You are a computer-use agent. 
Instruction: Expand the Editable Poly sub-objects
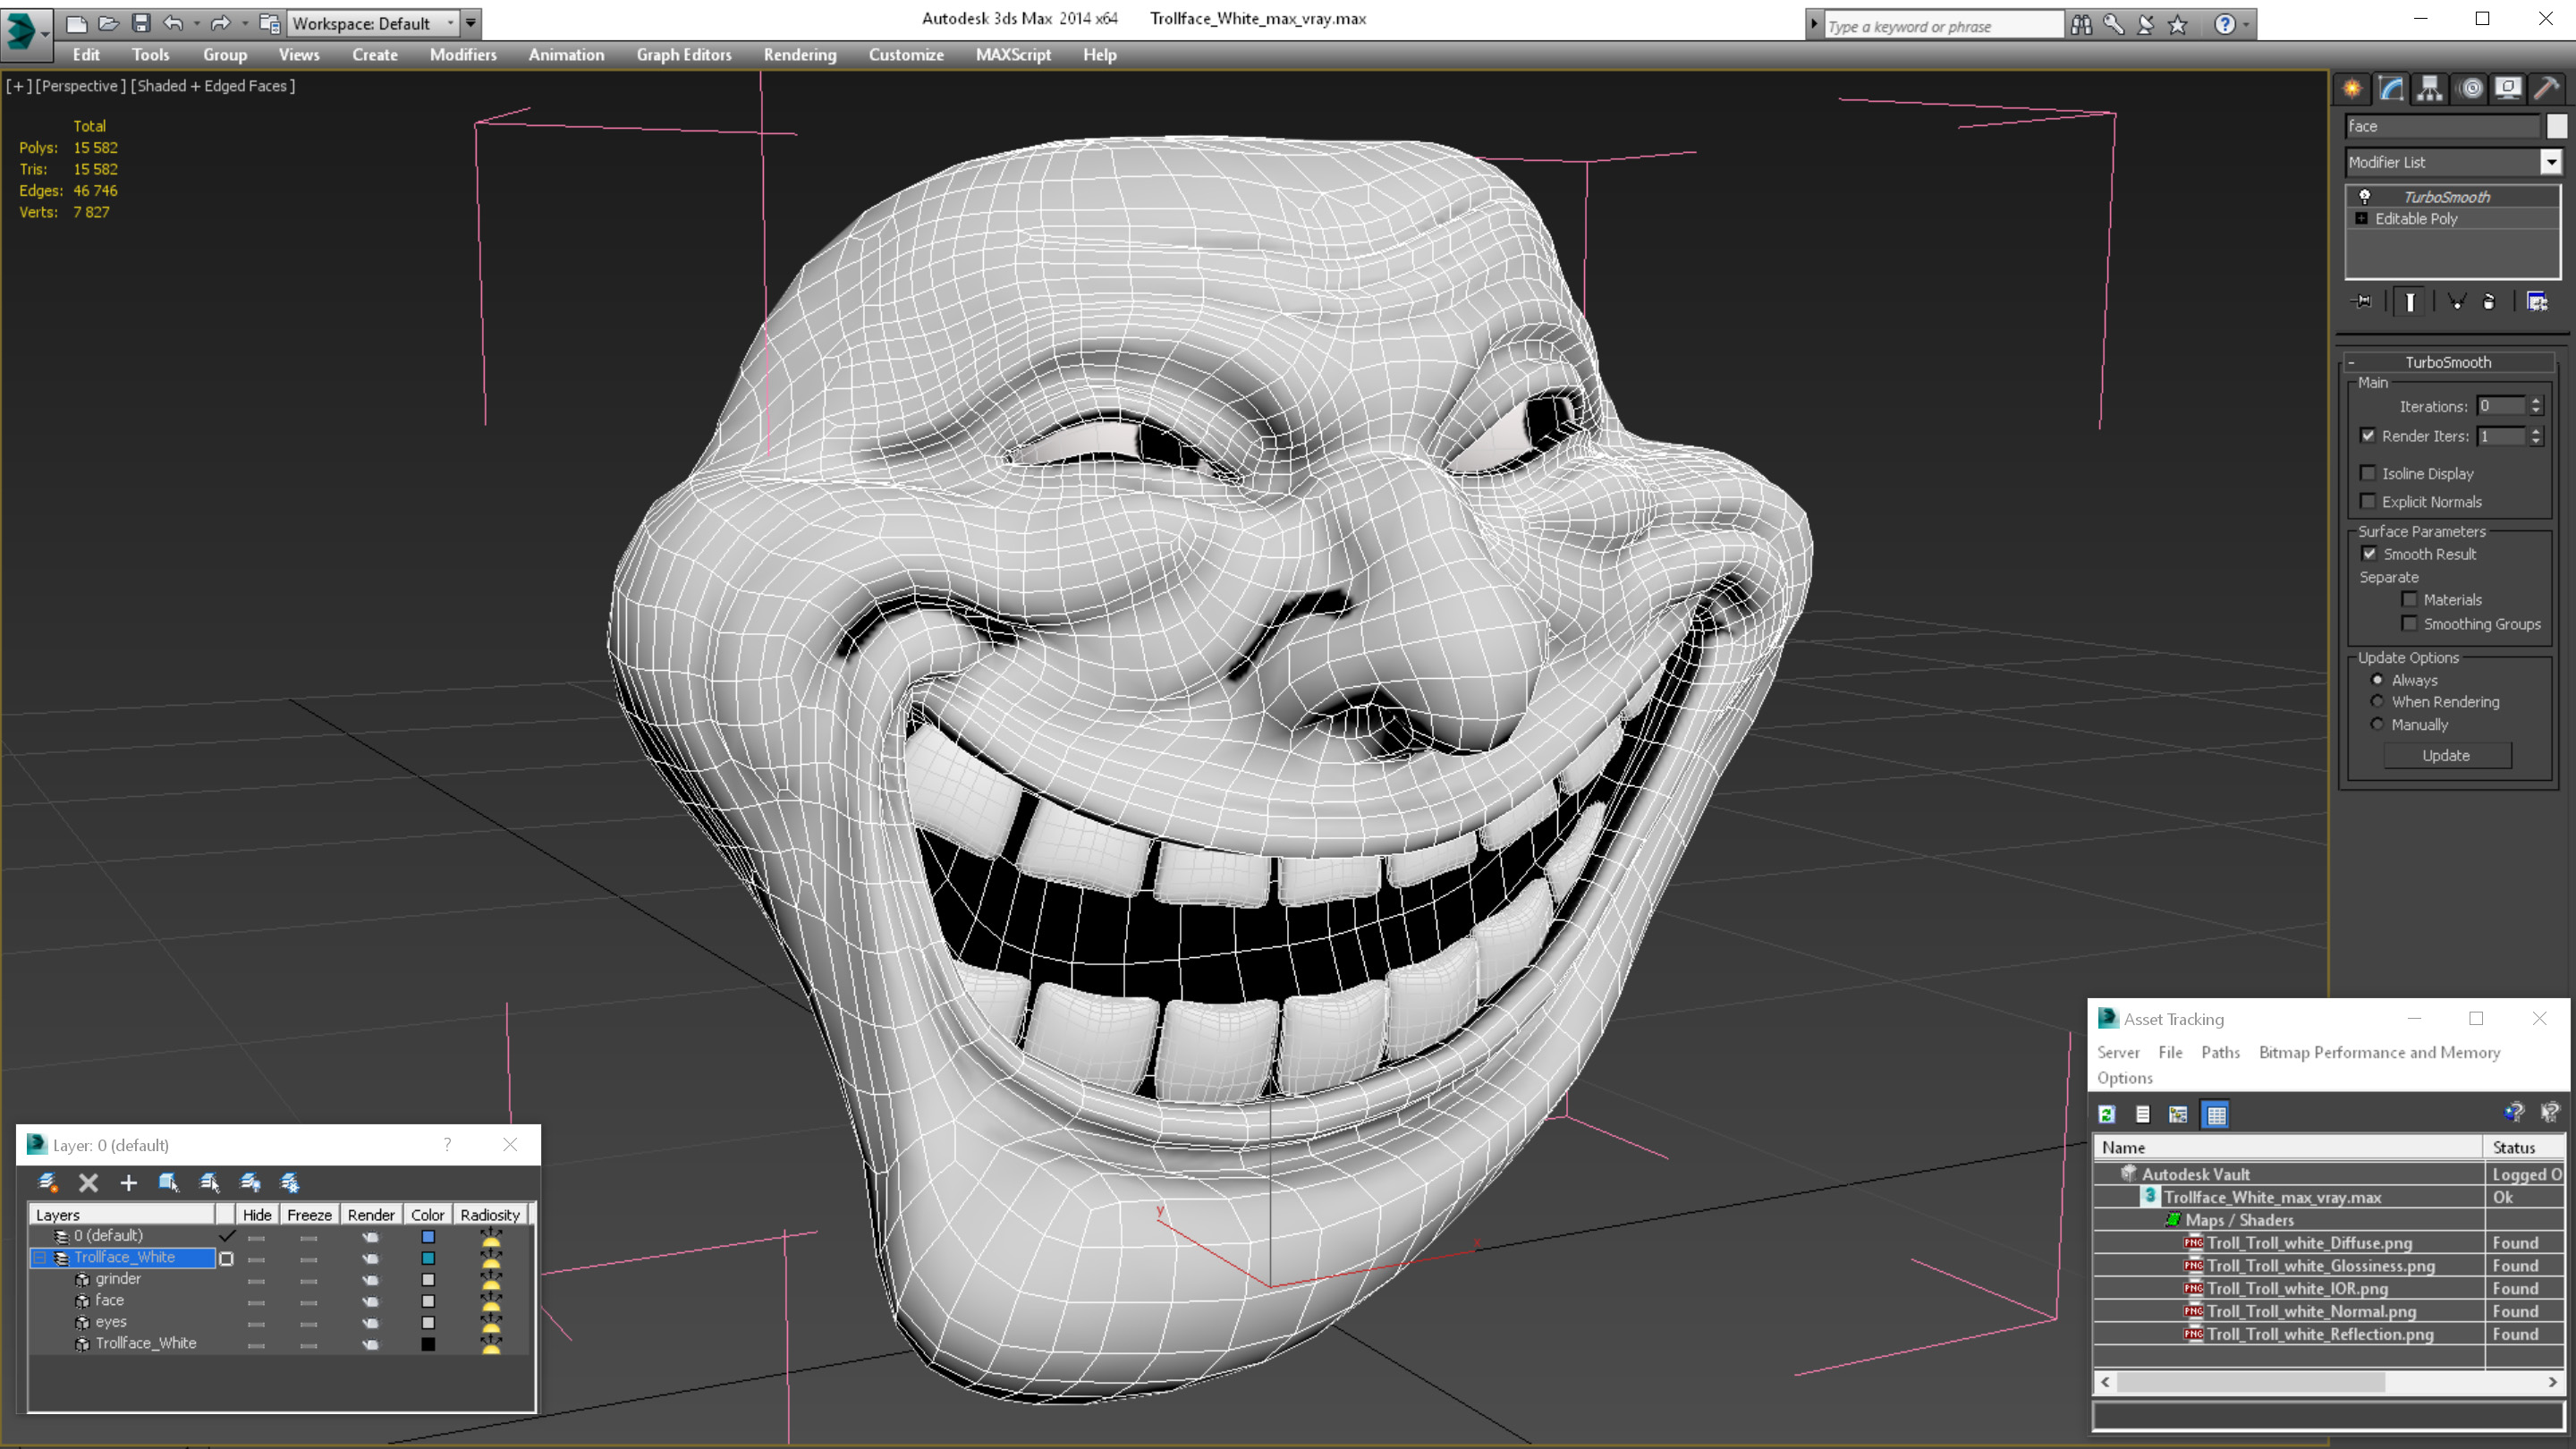pyautogui.click(x=2362, y=218)
